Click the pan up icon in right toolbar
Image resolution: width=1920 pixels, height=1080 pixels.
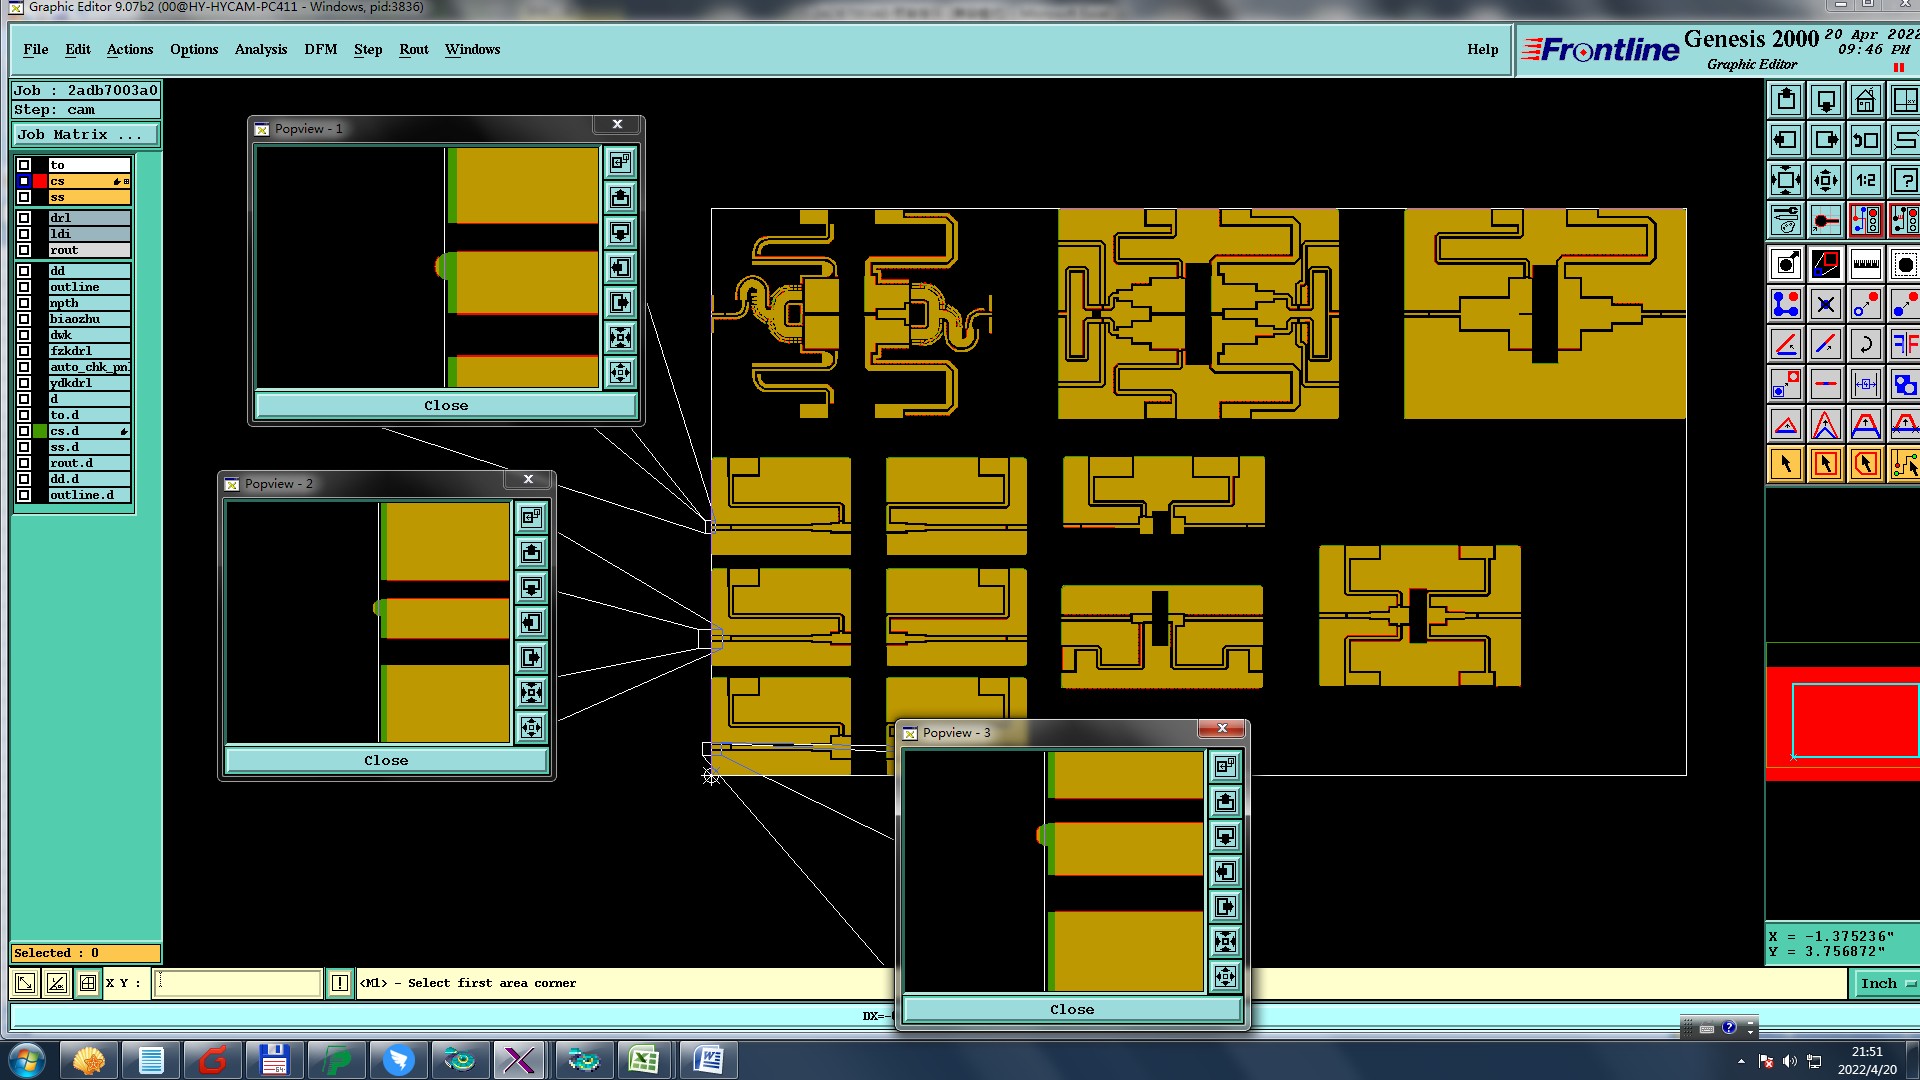tap(1786, 100)
